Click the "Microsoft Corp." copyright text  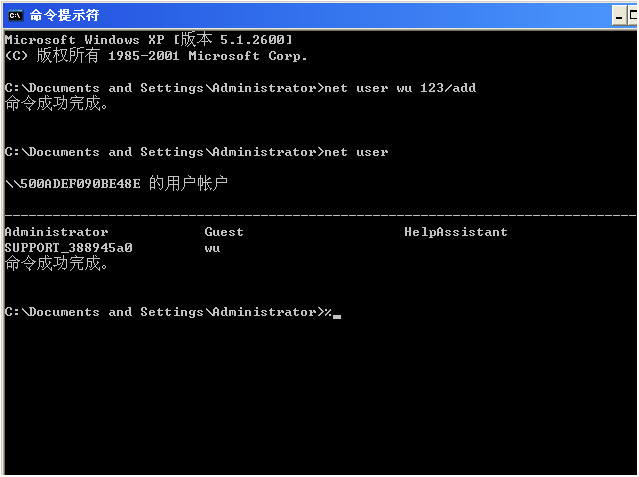click(252, 56)
